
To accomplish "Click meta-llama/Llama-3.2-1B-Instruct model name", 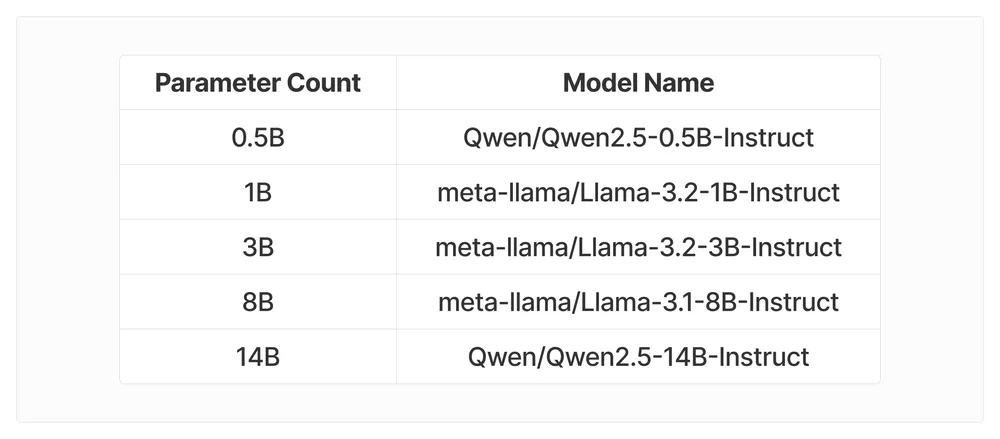I will coord(638,193).
